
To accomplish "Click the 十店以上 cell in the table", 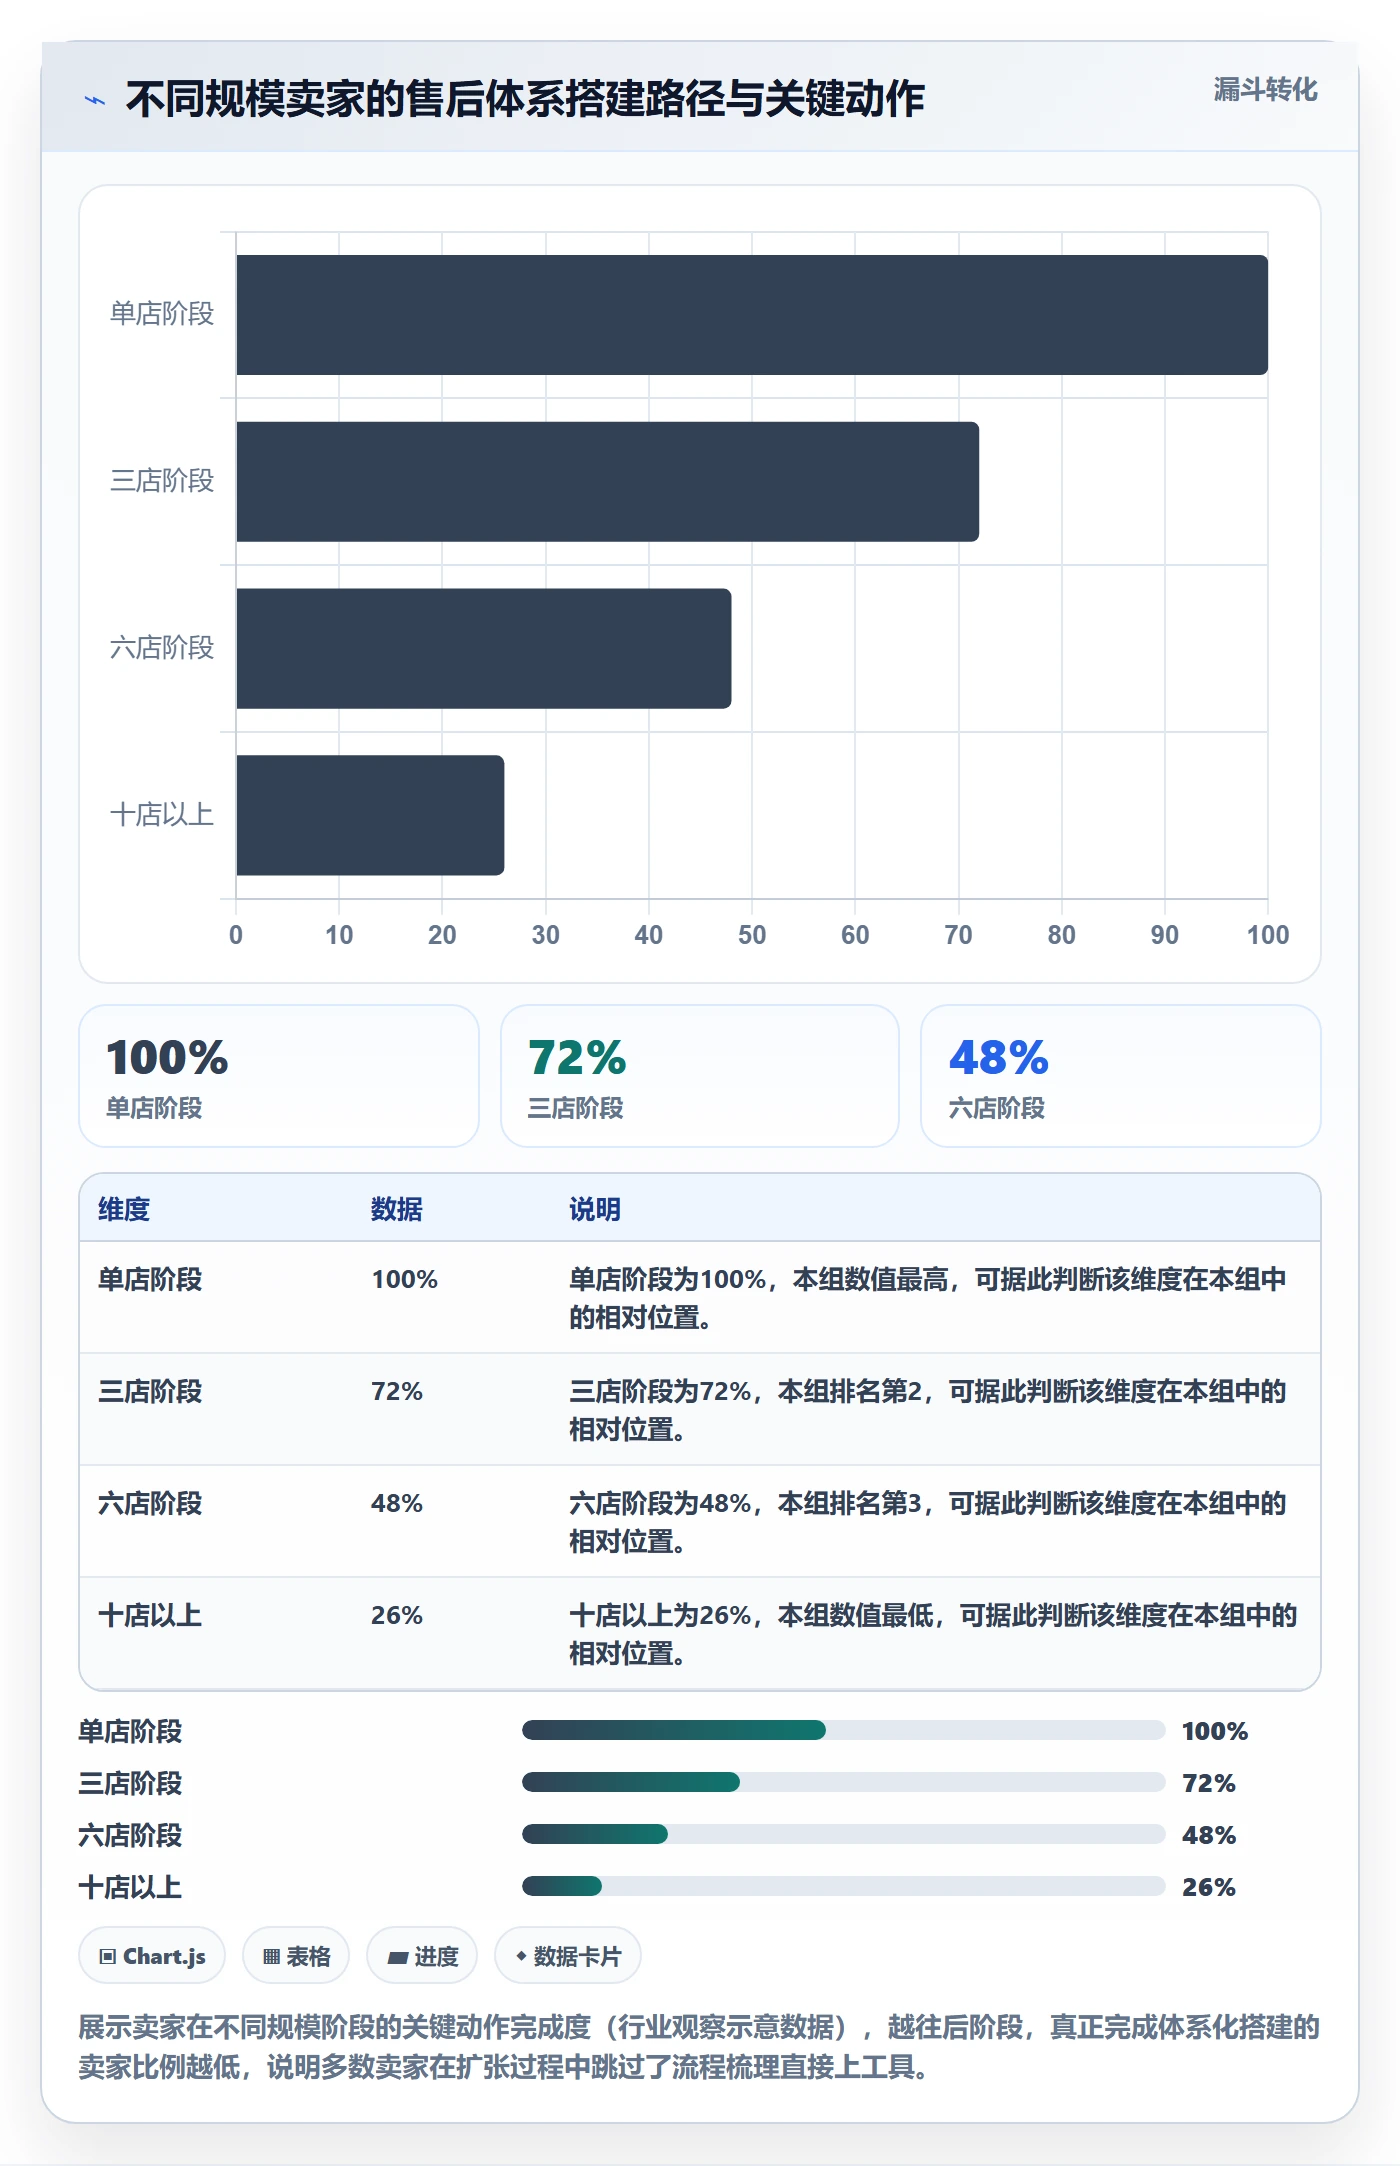I will point(150,1615).
